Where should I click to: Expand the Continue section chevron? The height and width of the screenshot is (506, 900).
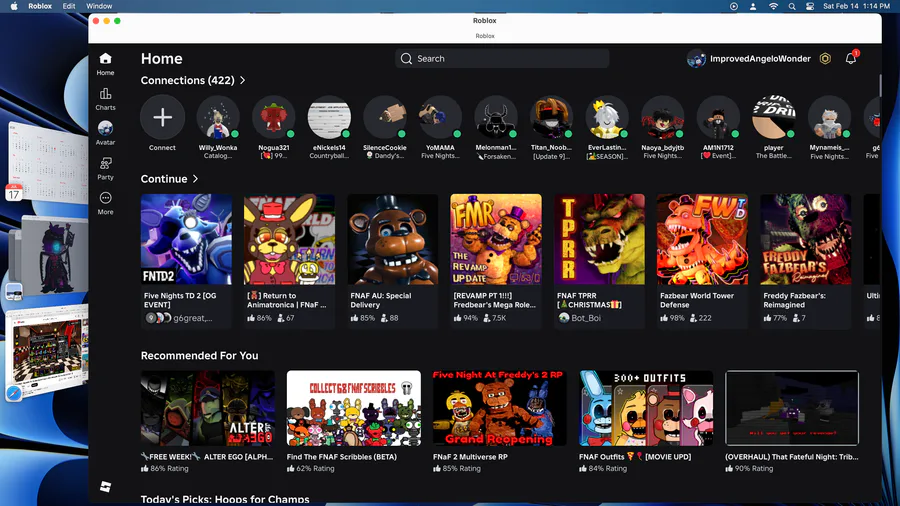pyautogui.click(x=196, y=179)
